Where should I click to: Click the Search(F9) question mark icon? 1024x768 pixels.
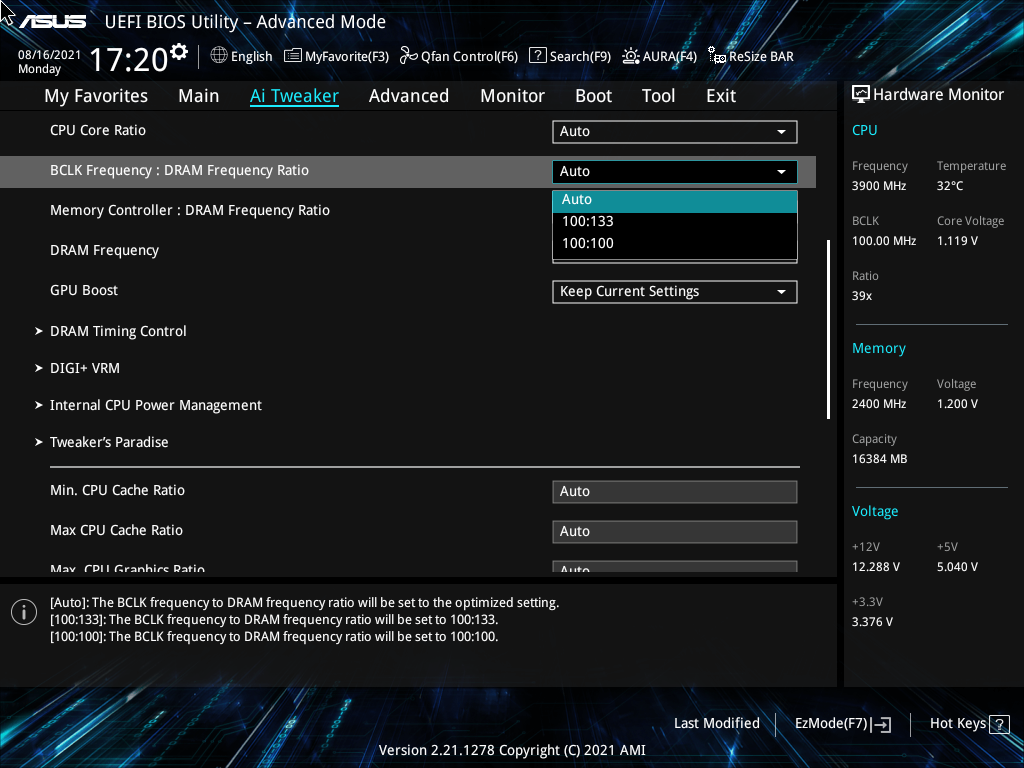537,56
